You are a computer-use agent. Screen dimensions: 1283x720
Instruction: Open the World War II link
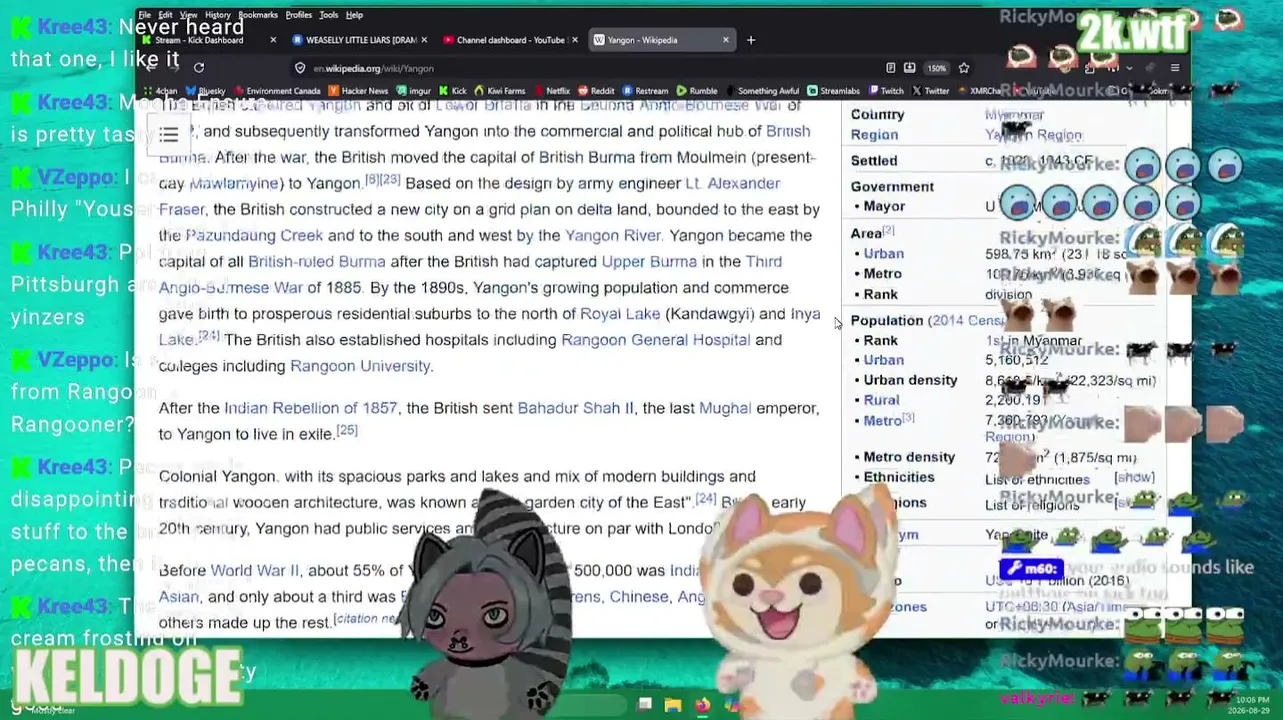pos(254,571)
